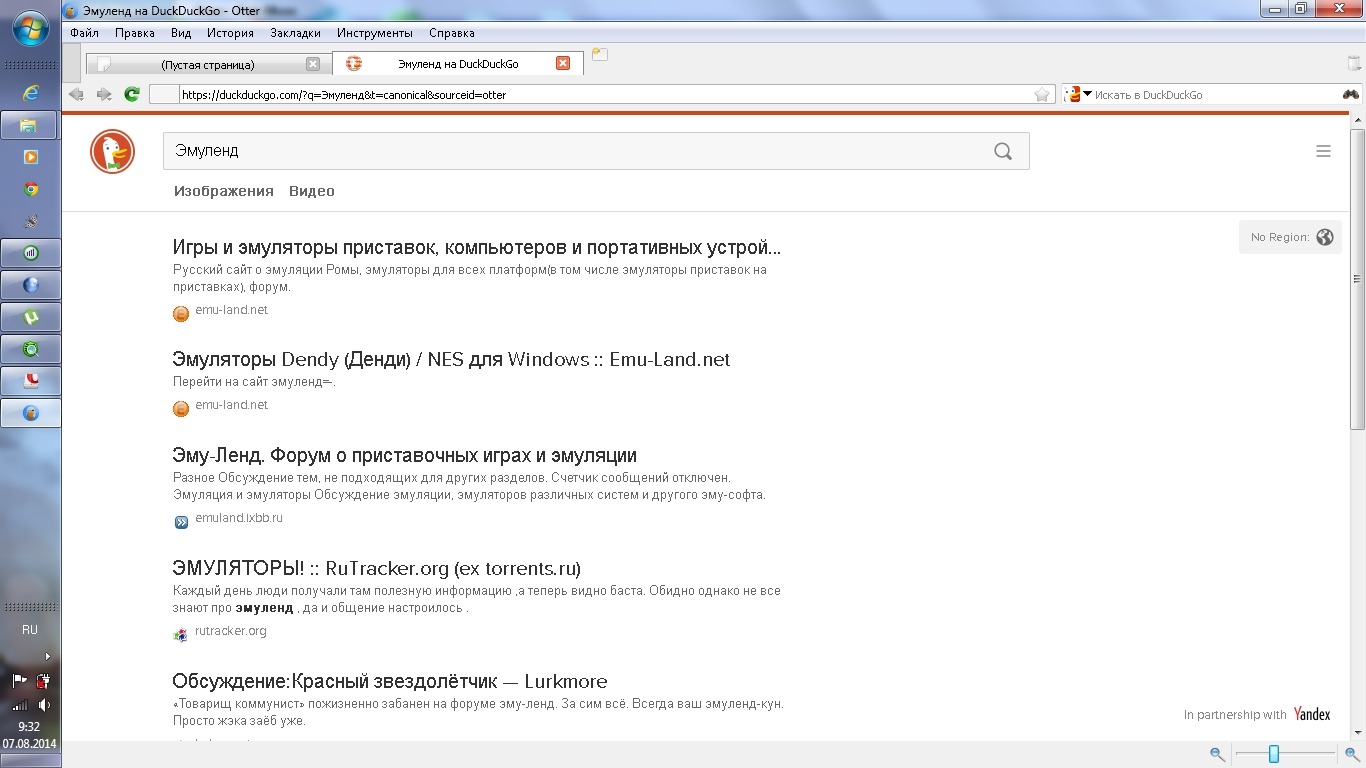Open the Справка menu
Viewport: 1366px width, 768px height.
click(452, 33)
